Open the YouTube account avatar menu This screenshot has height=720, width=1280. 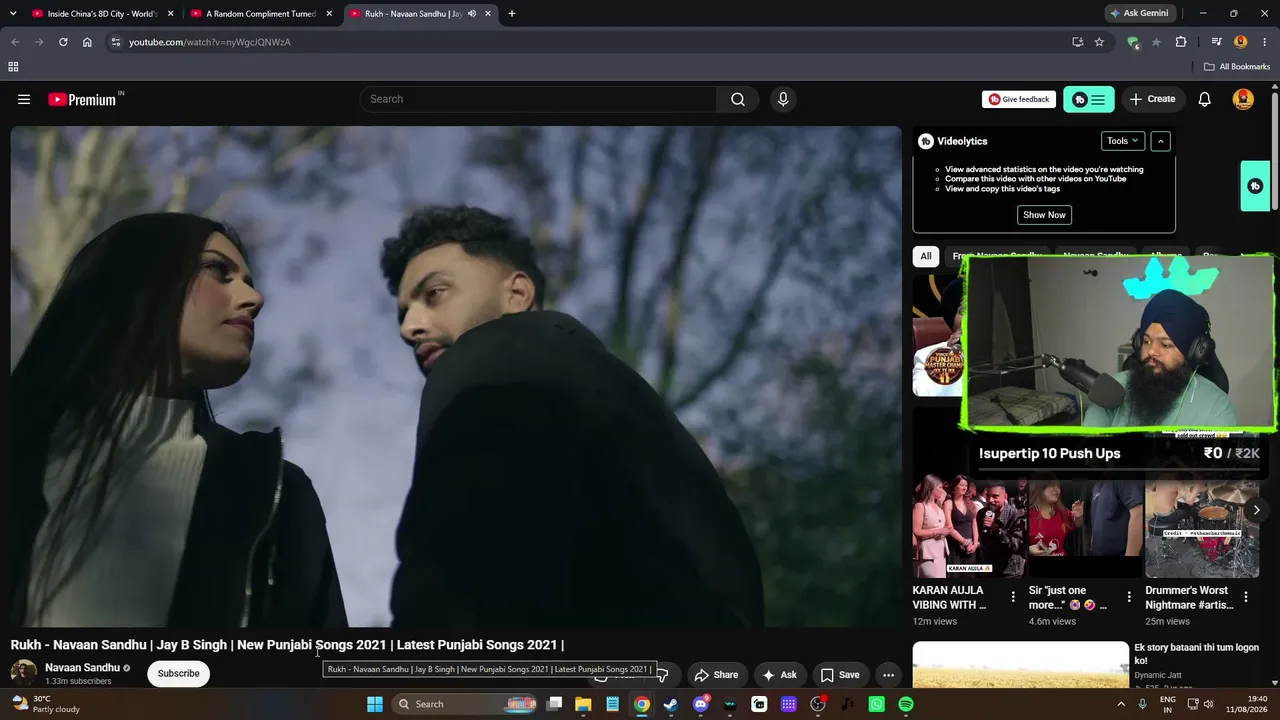1244,99
